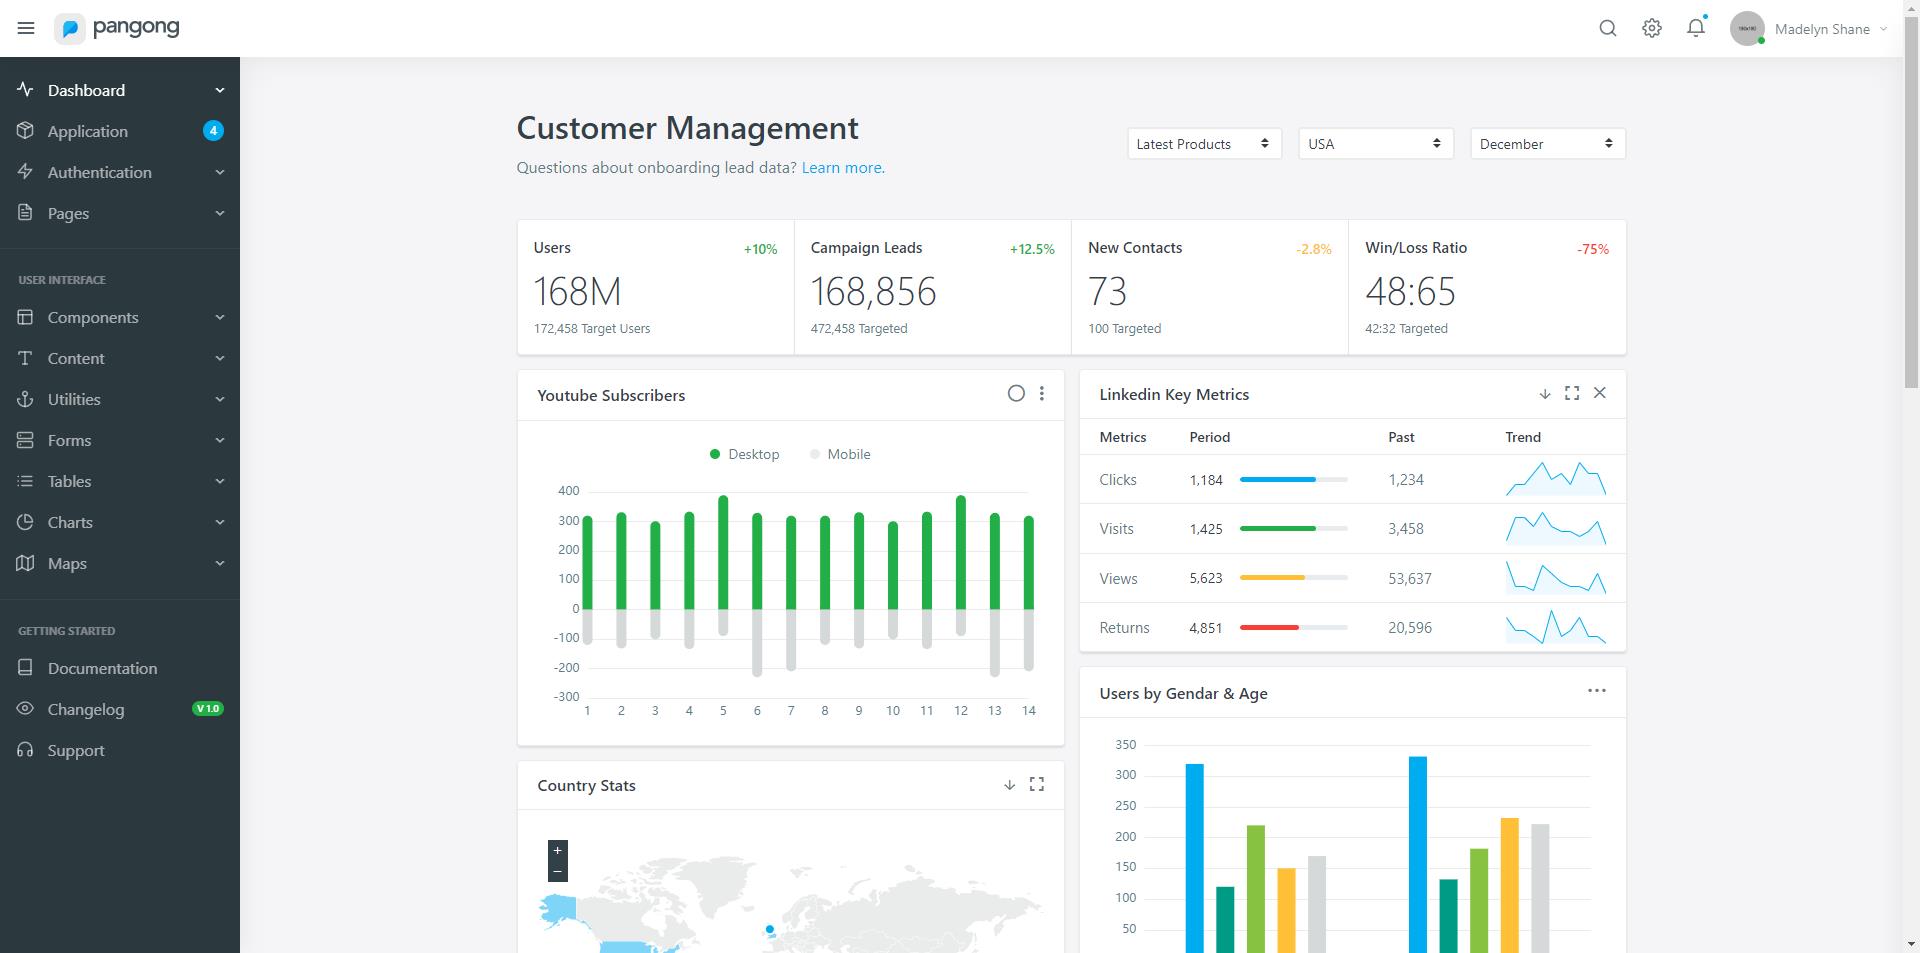
Task: Expand the Authentication chevron
Action: (x=219, y=172)
